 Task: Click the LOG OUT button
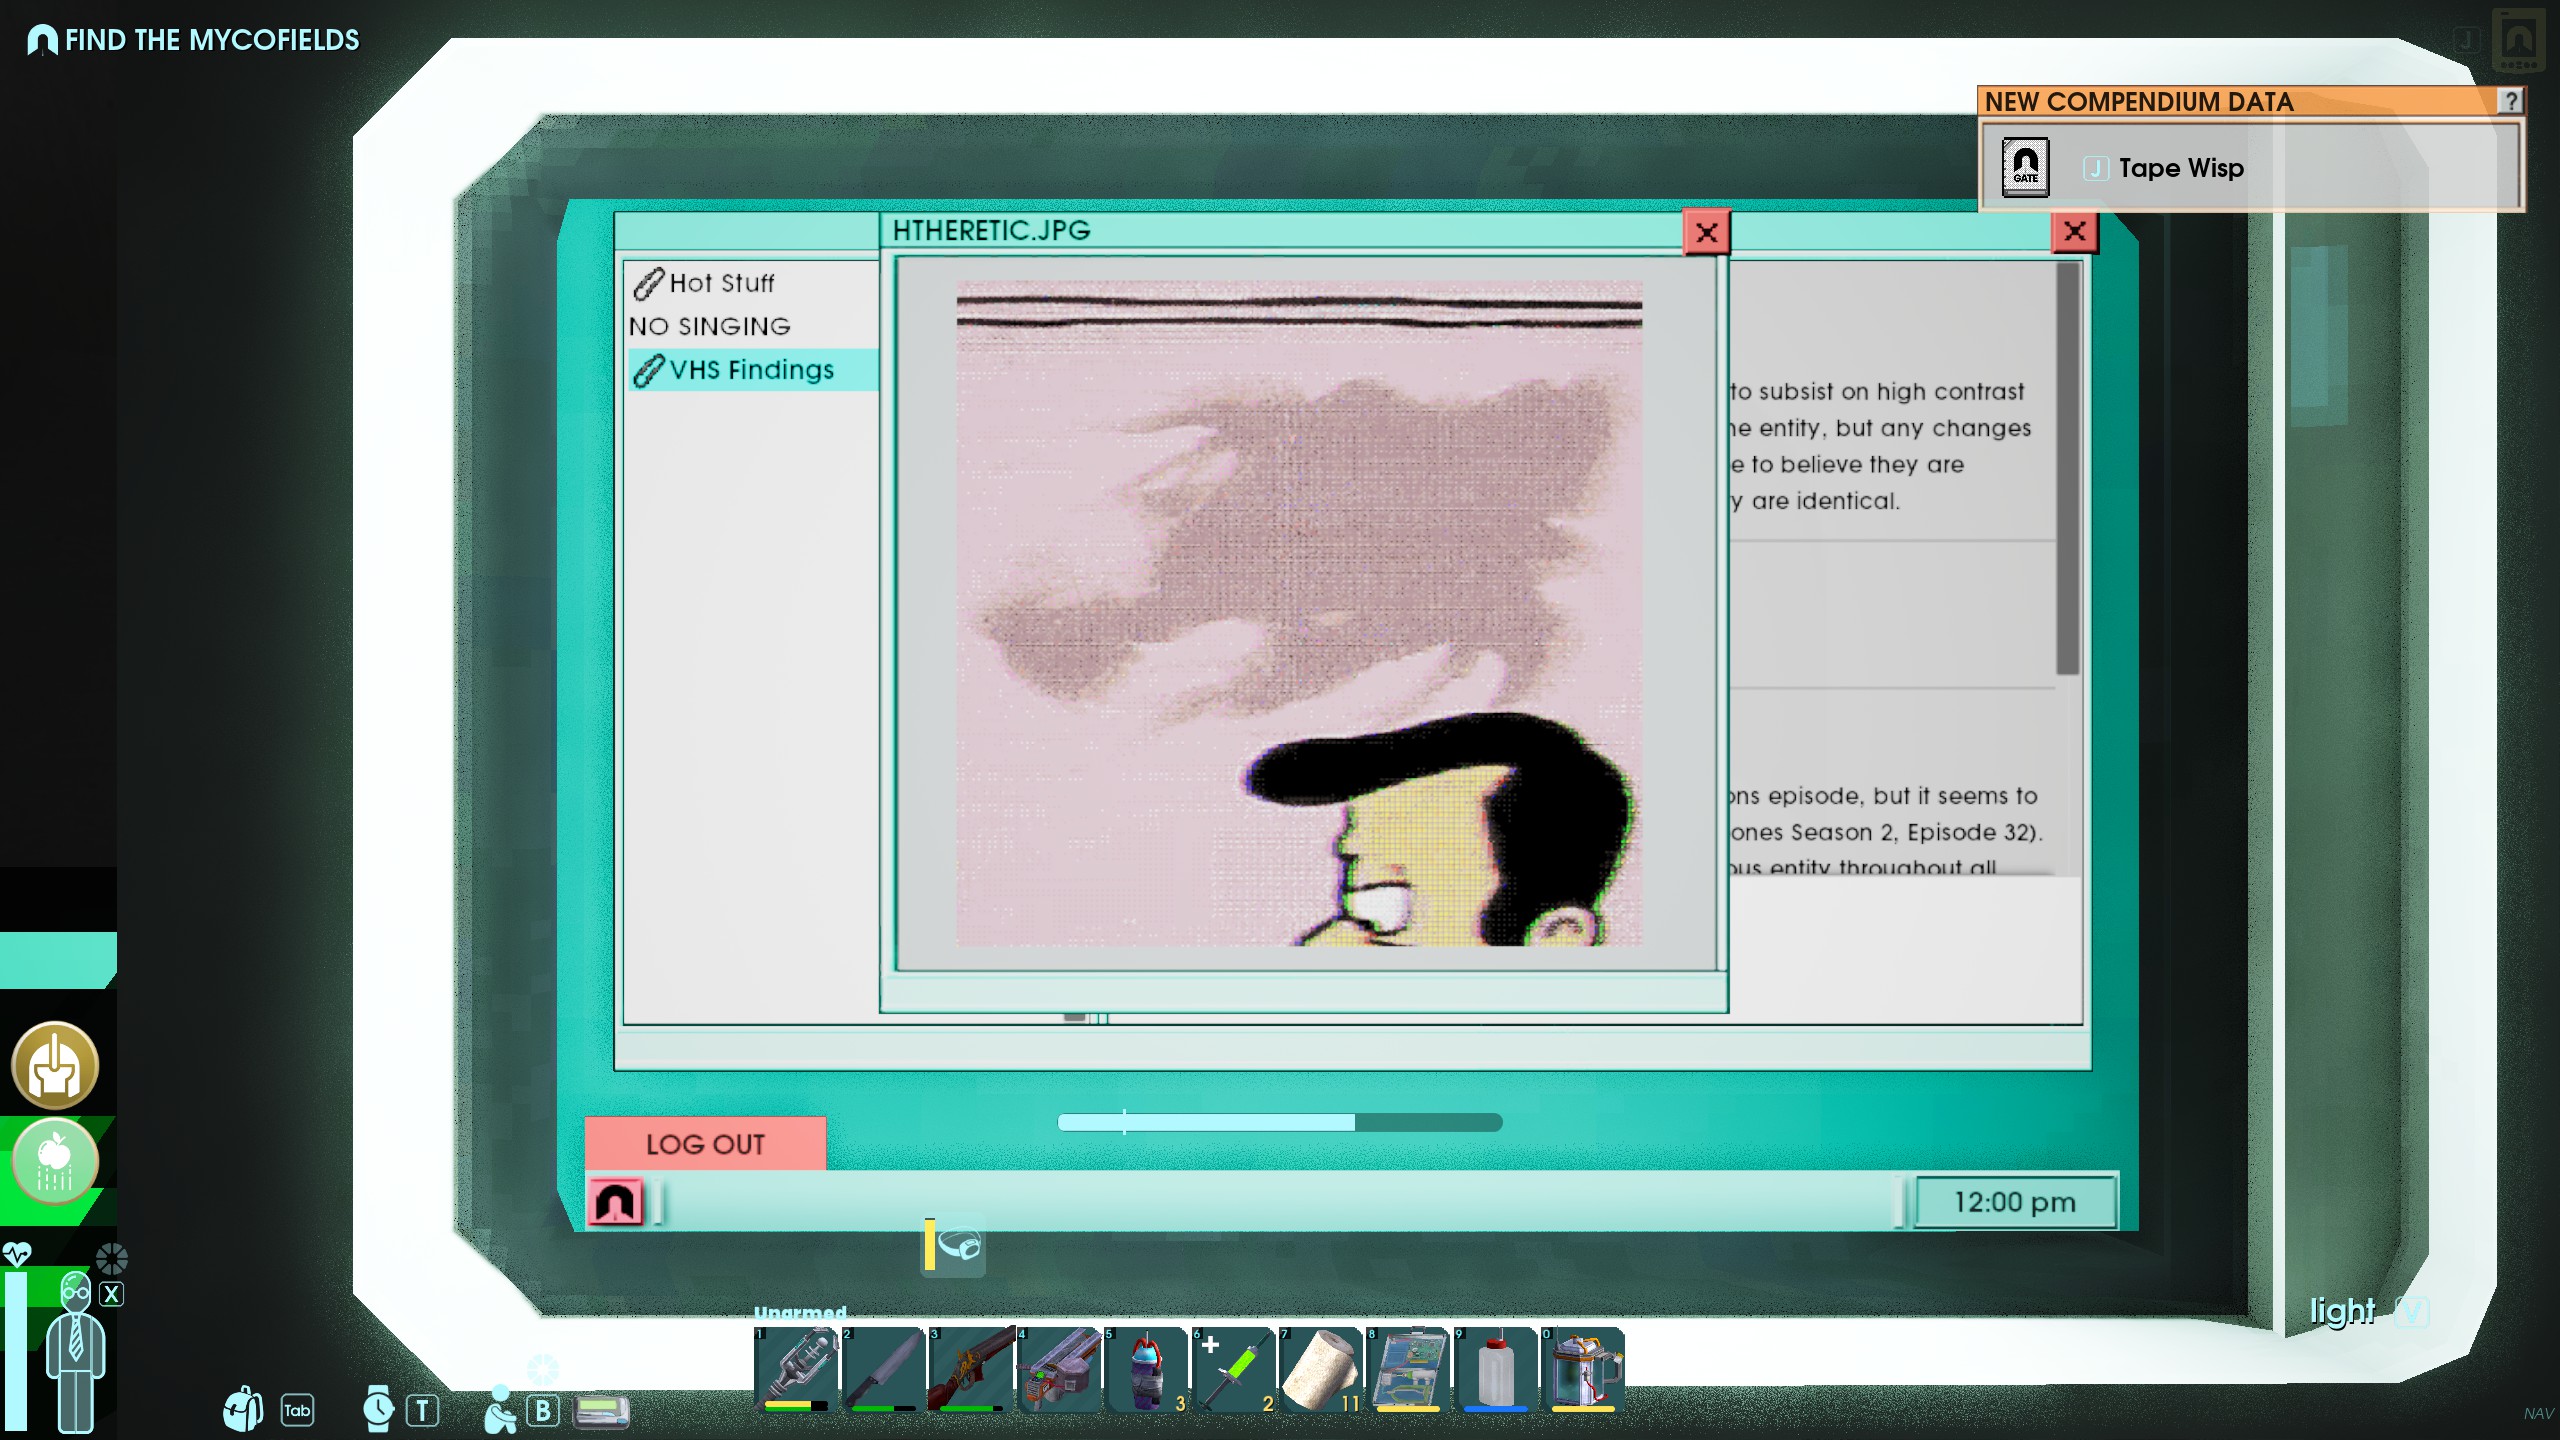pyautogui.click(x=705, y=1144)
